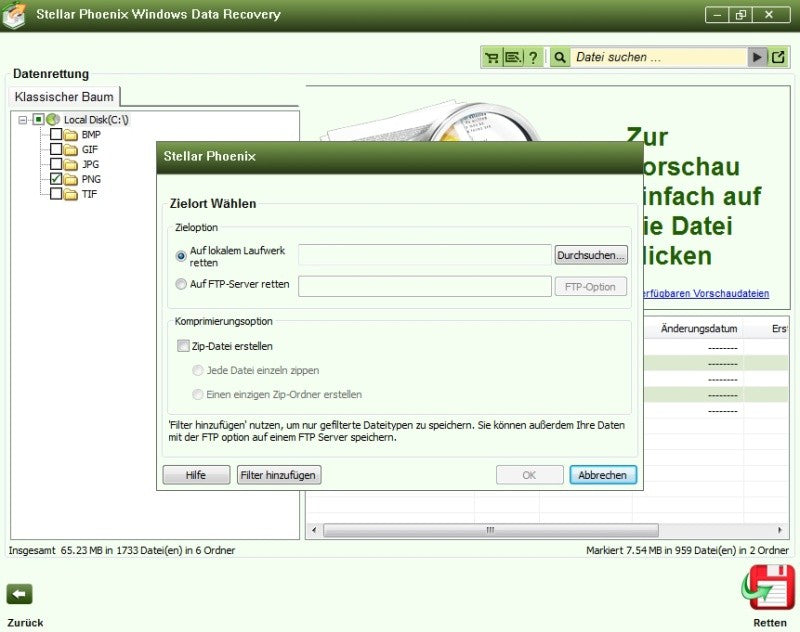The width and height of the screenshot is (800, 632).
Task: Cancel dialog with Abbrechen
Action: pos(603,475)
